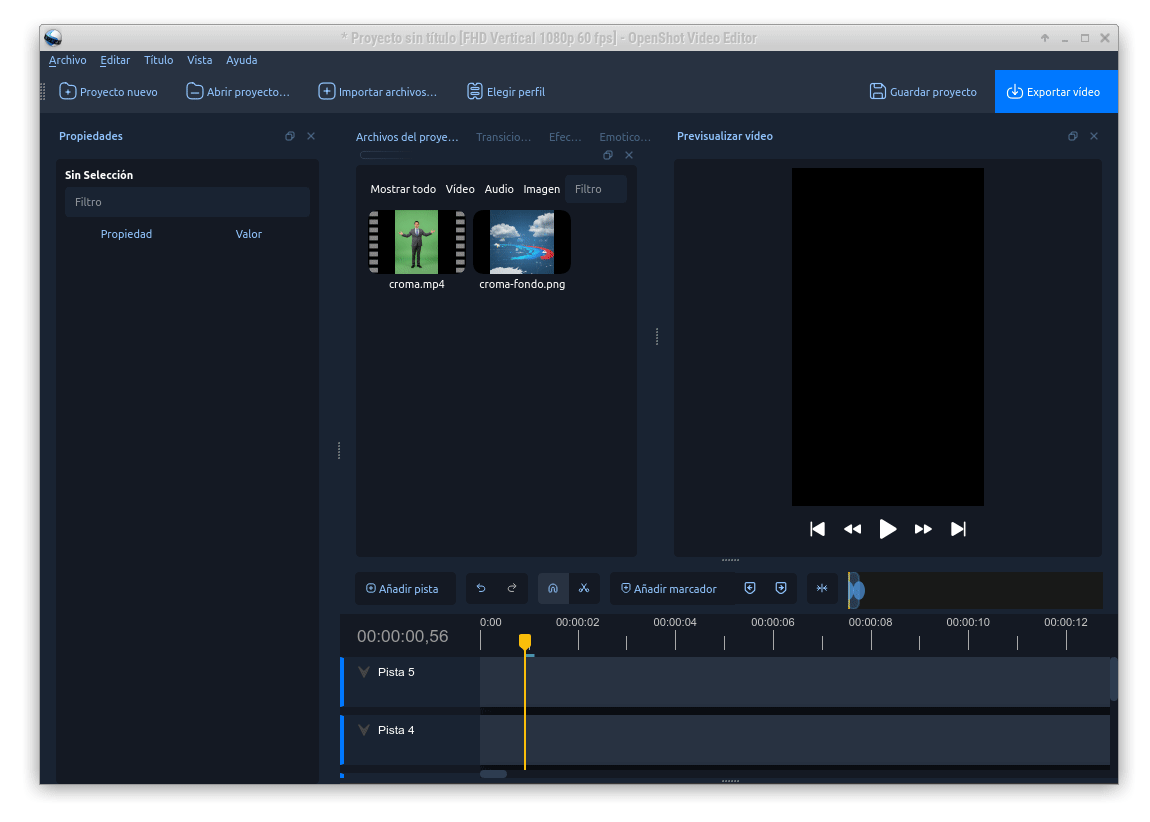Jump to the previous marker
This screenshot has width=1150, height=822.
pyautogui.click(x=750, y=589)
